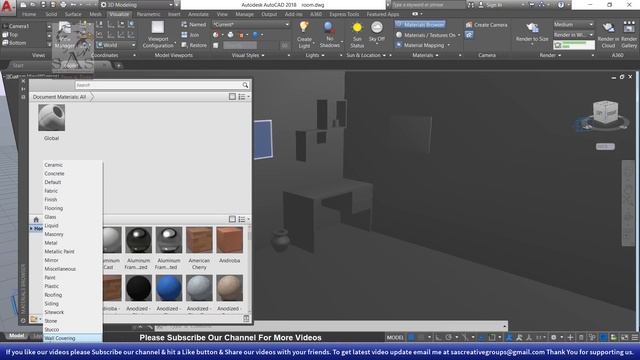The image size is (640, 360).
Task: Click the Materials Browser button
Action: (x=420, y=24)
